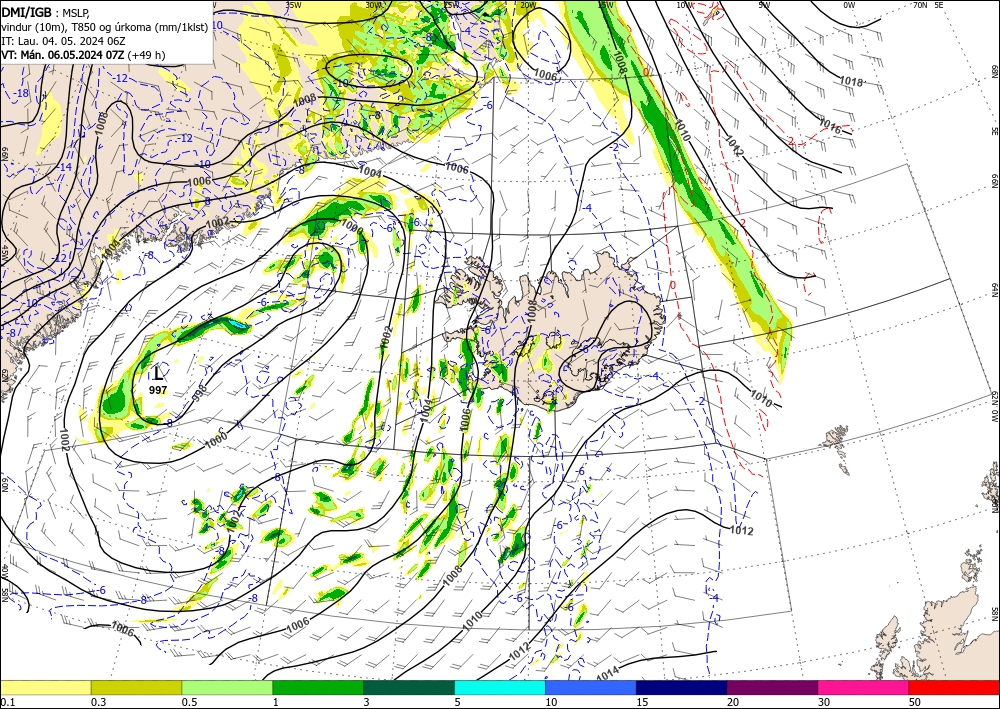
Task: Click the legend value '0.5'
Action: pyautogui.click(x=189, y=702)
